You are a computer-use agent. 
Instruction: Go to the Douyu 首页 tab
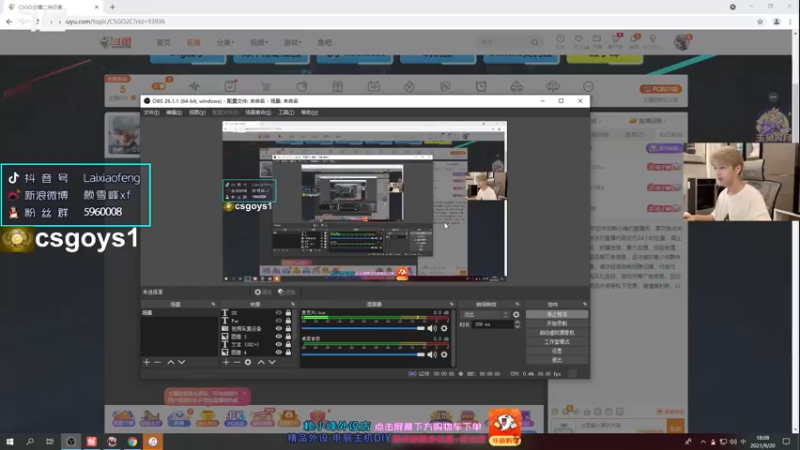point(163,42)
